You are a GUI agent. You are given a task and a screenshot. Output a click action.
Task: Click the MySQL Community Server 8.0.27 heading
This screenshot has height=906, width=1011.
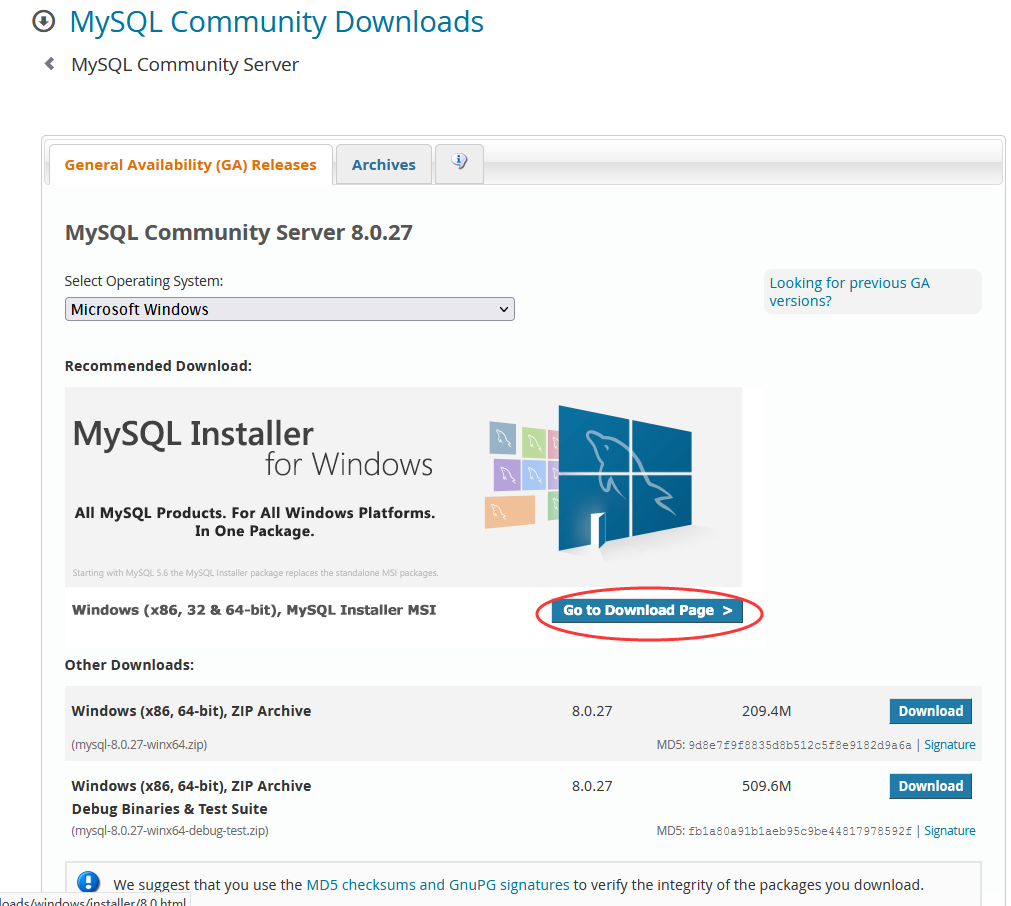pos(239,232)
